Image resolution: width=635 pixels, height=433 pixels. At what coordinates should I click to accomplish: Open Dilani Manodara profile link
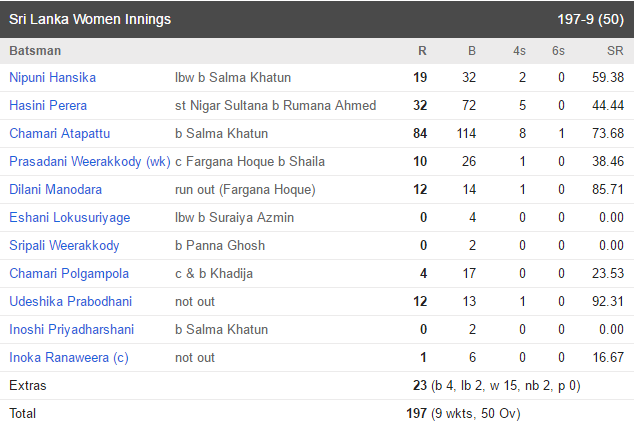(x=55, y=189)
